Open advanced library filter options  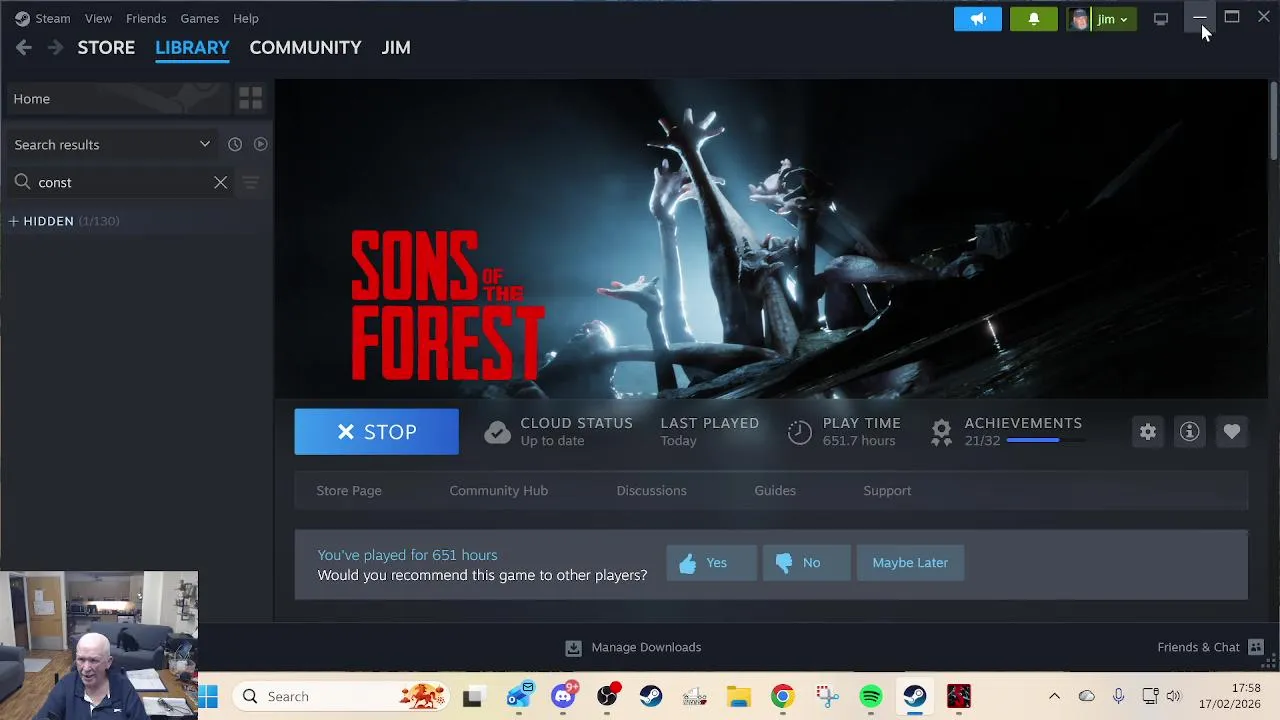click(251, 182)
